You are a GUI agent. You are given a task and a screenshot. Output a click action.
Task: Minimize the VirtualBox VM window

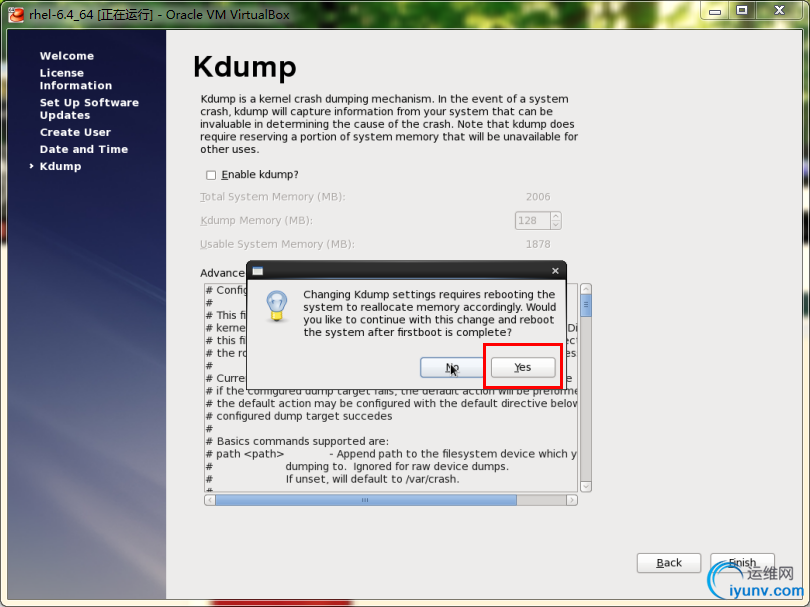715,11
